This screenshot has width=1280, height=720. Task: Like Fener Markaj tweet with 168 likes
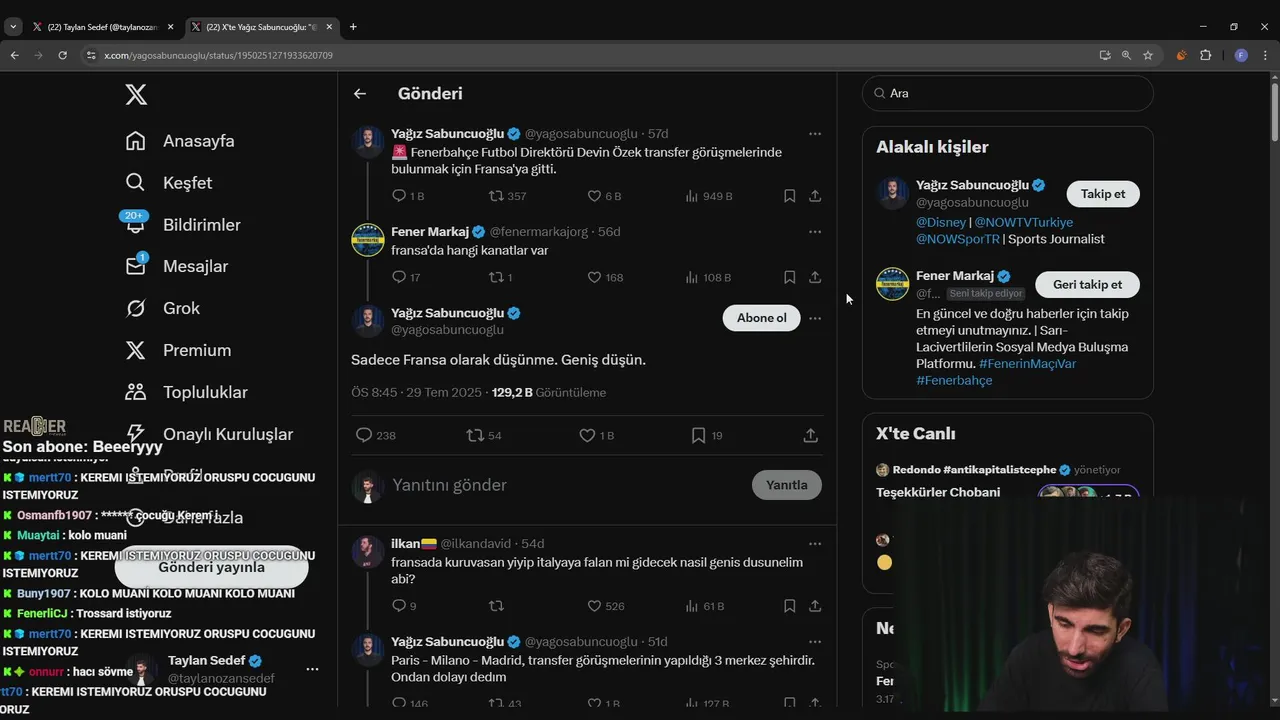pyautogui.click(x=605, y=277)
